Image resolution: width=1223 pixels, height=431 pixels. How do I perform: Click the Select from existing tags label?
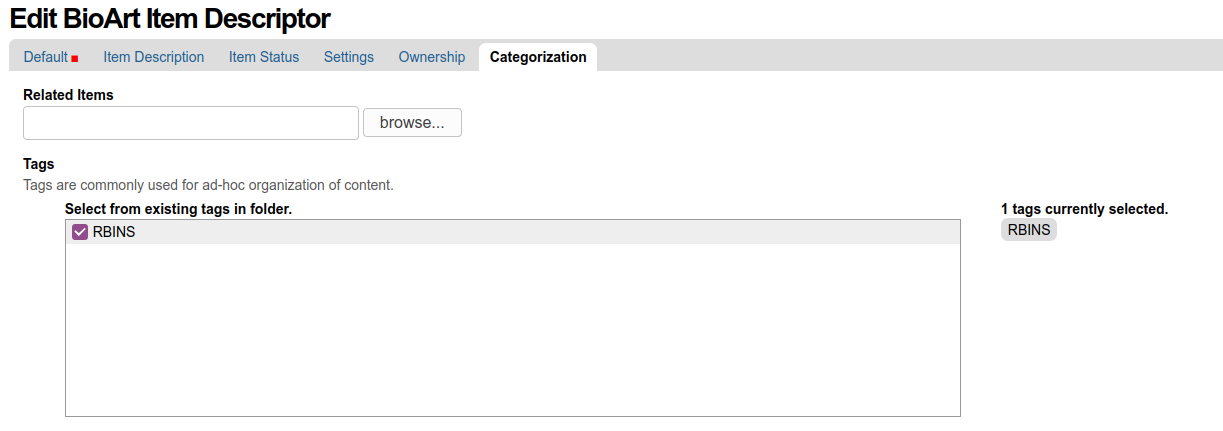coord(178,209)
